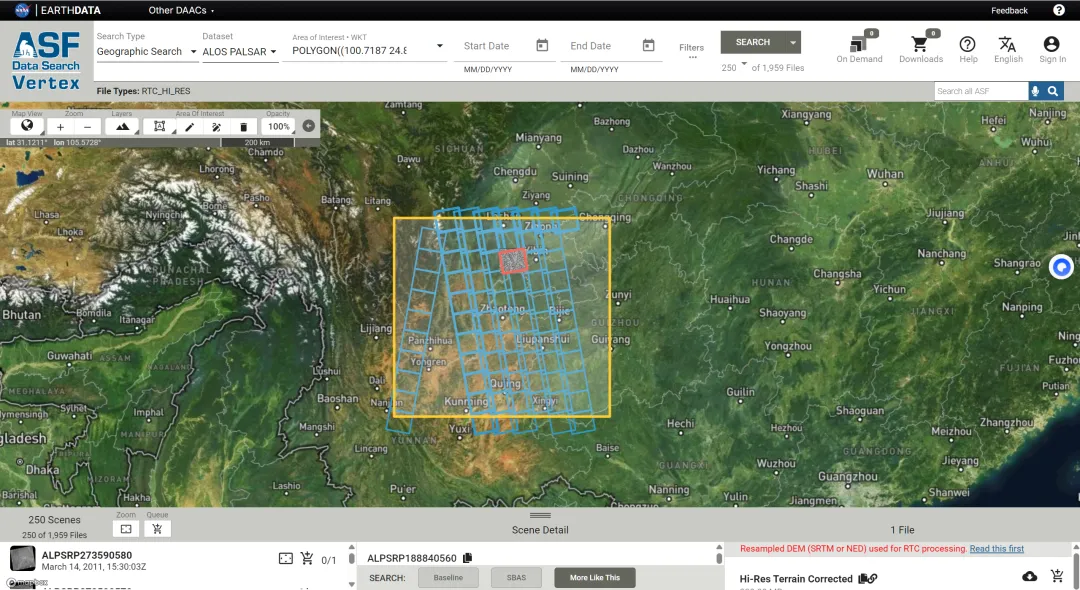Screen dimensions: 1080x590
Task: Run the Search all ASF magnifier
Action: click(x=1053, y=91)
